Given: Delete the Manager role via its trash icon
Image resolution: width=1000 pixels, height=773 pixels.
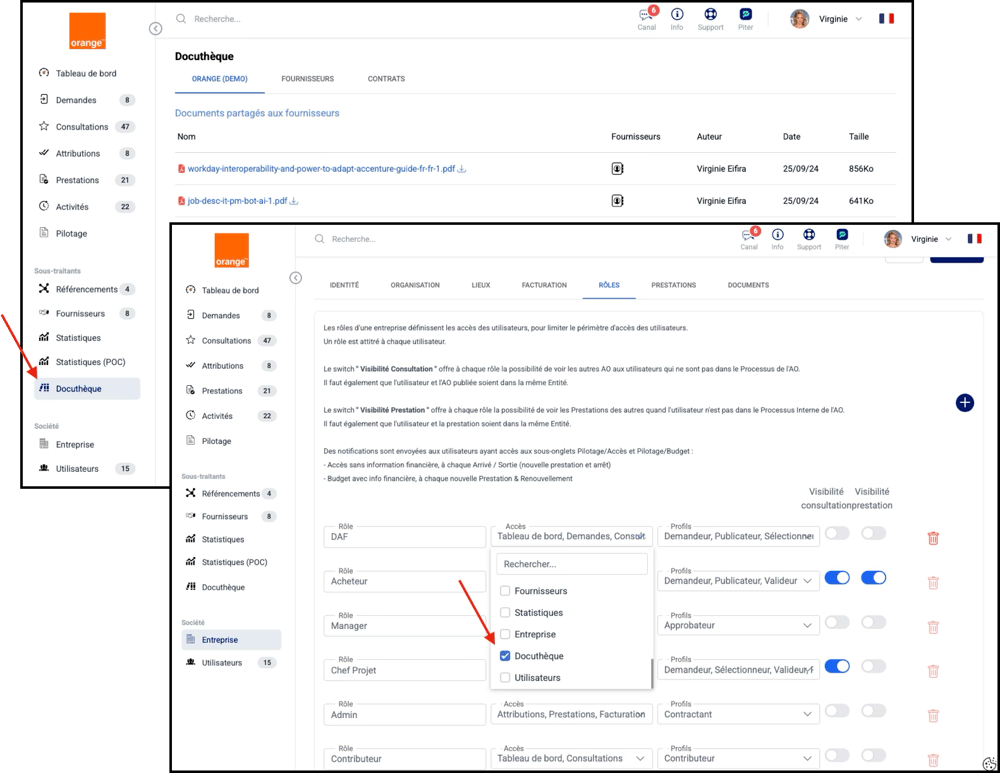Looking at the screenshot, I should 933,627.
